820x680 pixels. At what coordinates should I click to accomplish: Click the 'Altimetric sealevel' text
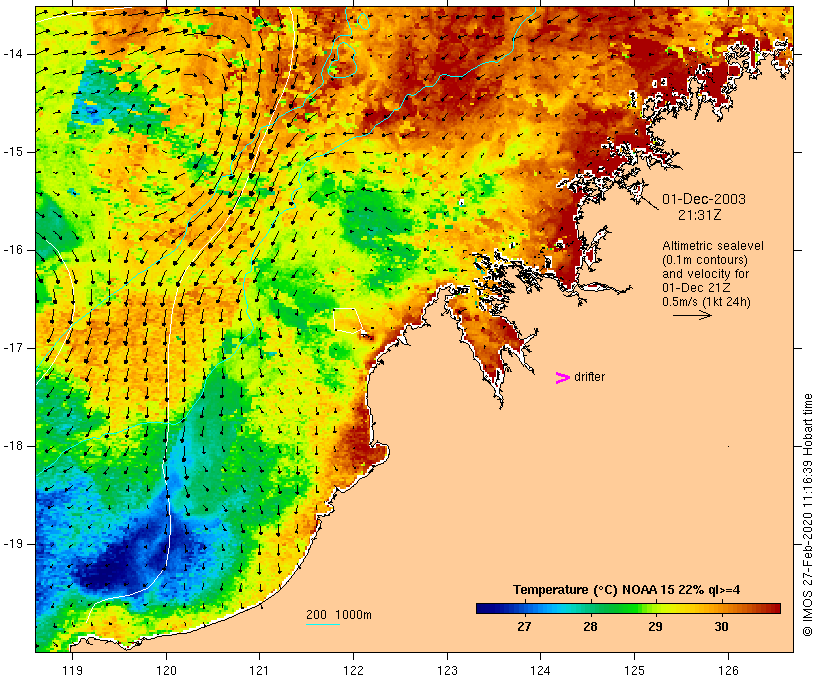coord(713,245)
